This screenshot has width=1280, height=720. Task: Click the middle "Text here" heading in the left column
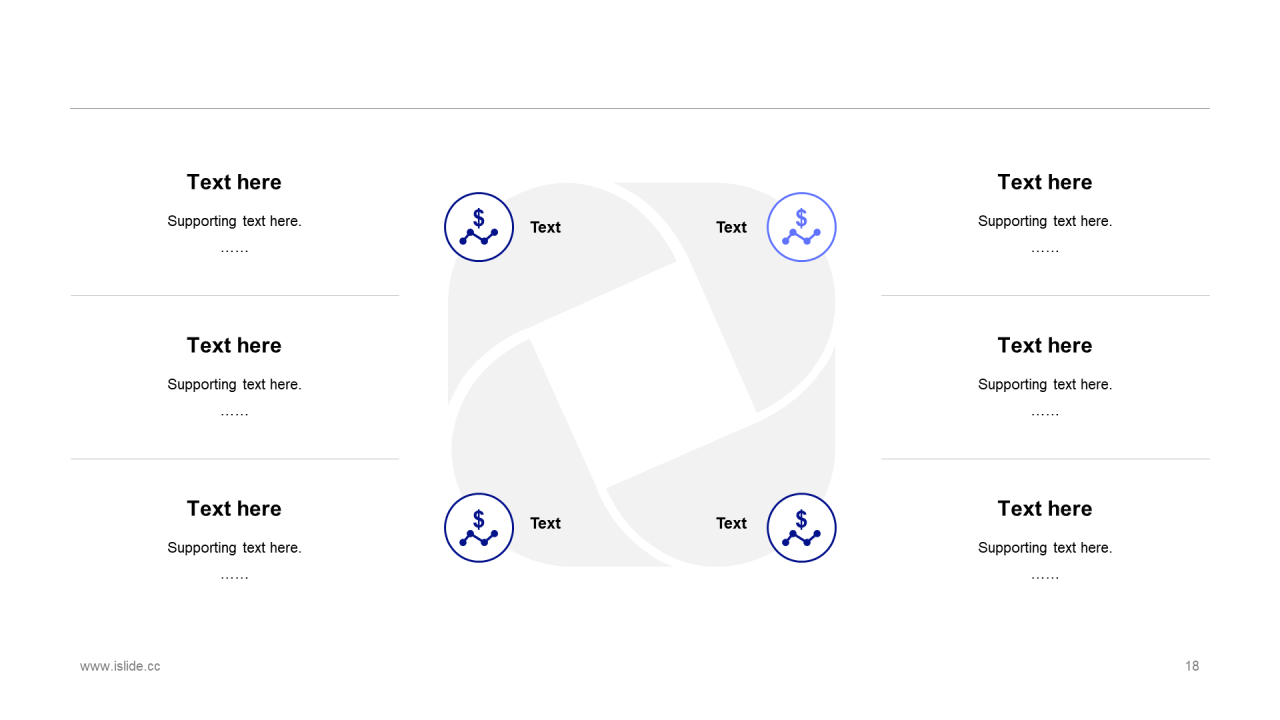234,345
